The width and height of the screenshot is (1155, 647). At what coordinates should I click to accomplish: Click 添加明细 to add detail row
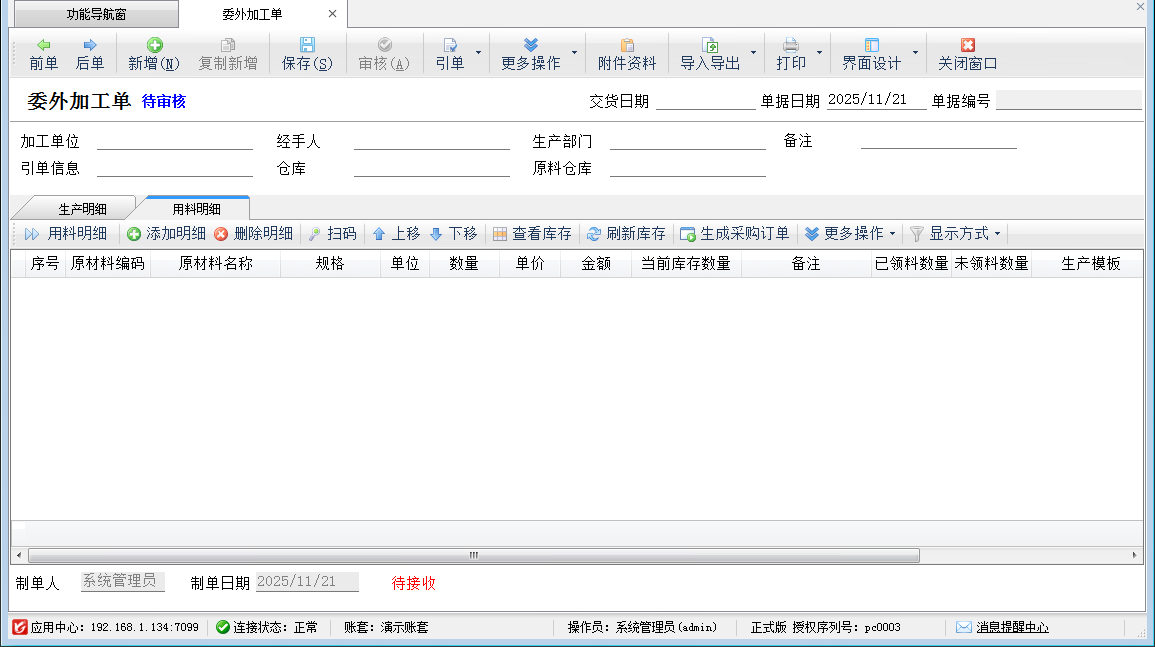[x=166, y=233]
